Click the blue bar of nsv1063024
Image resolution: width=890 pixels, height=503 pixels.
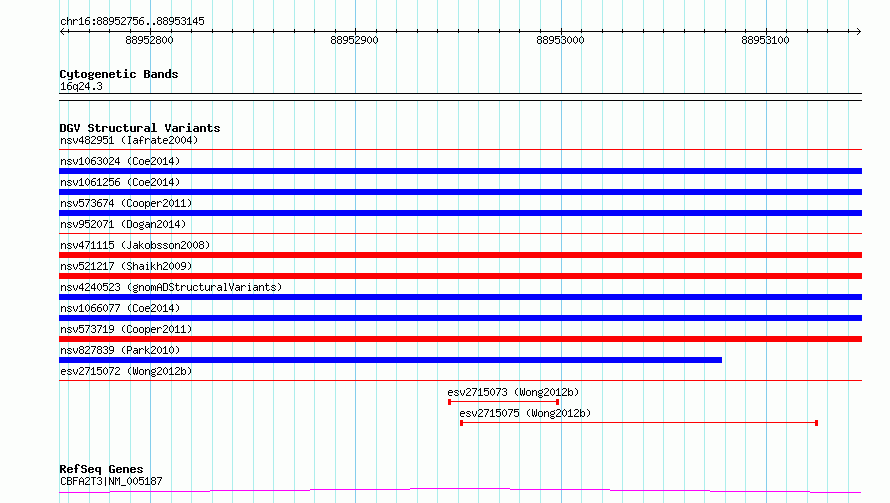coord(460,171)
